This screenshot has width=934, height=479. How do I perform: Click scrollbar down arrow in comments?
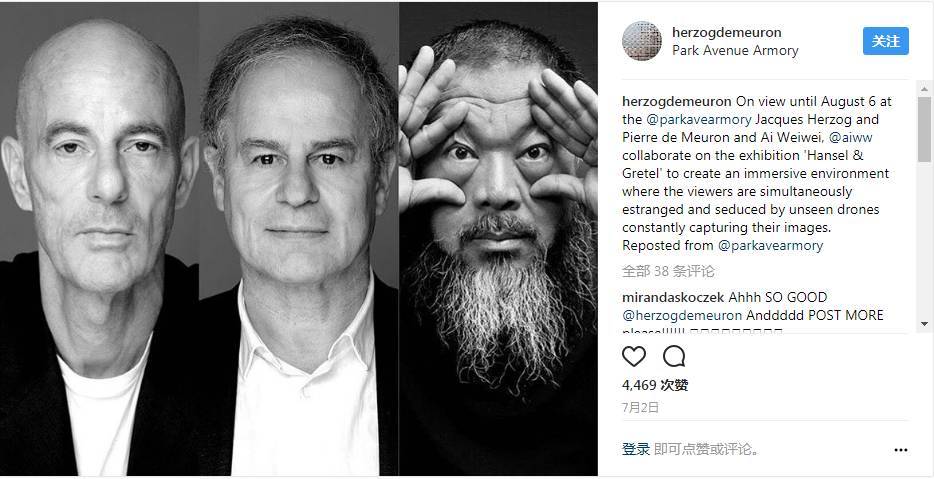[x=924, y=324]
